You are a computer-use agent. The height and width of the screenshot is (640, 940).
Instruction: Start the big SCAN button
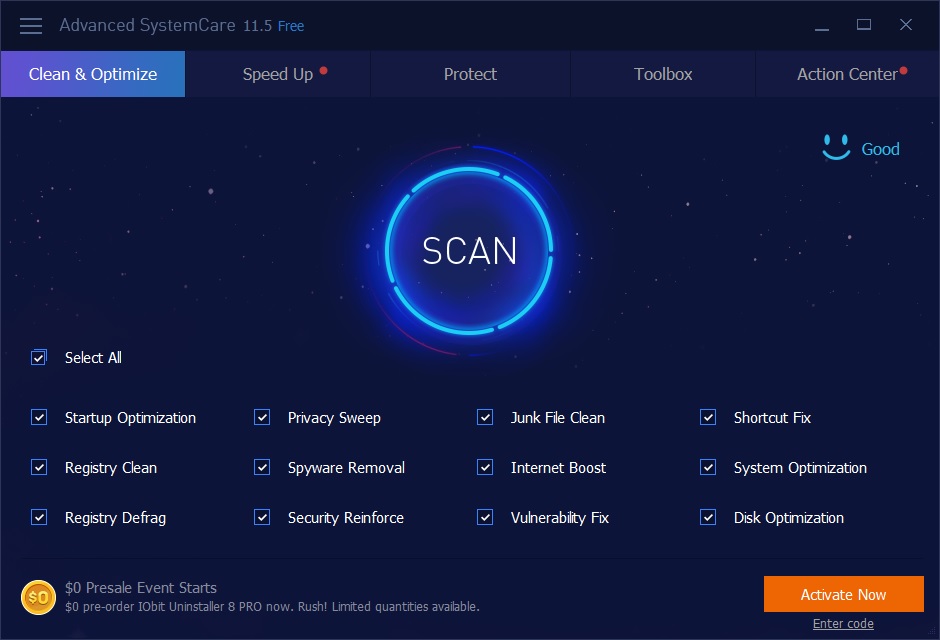coord(469,250)
